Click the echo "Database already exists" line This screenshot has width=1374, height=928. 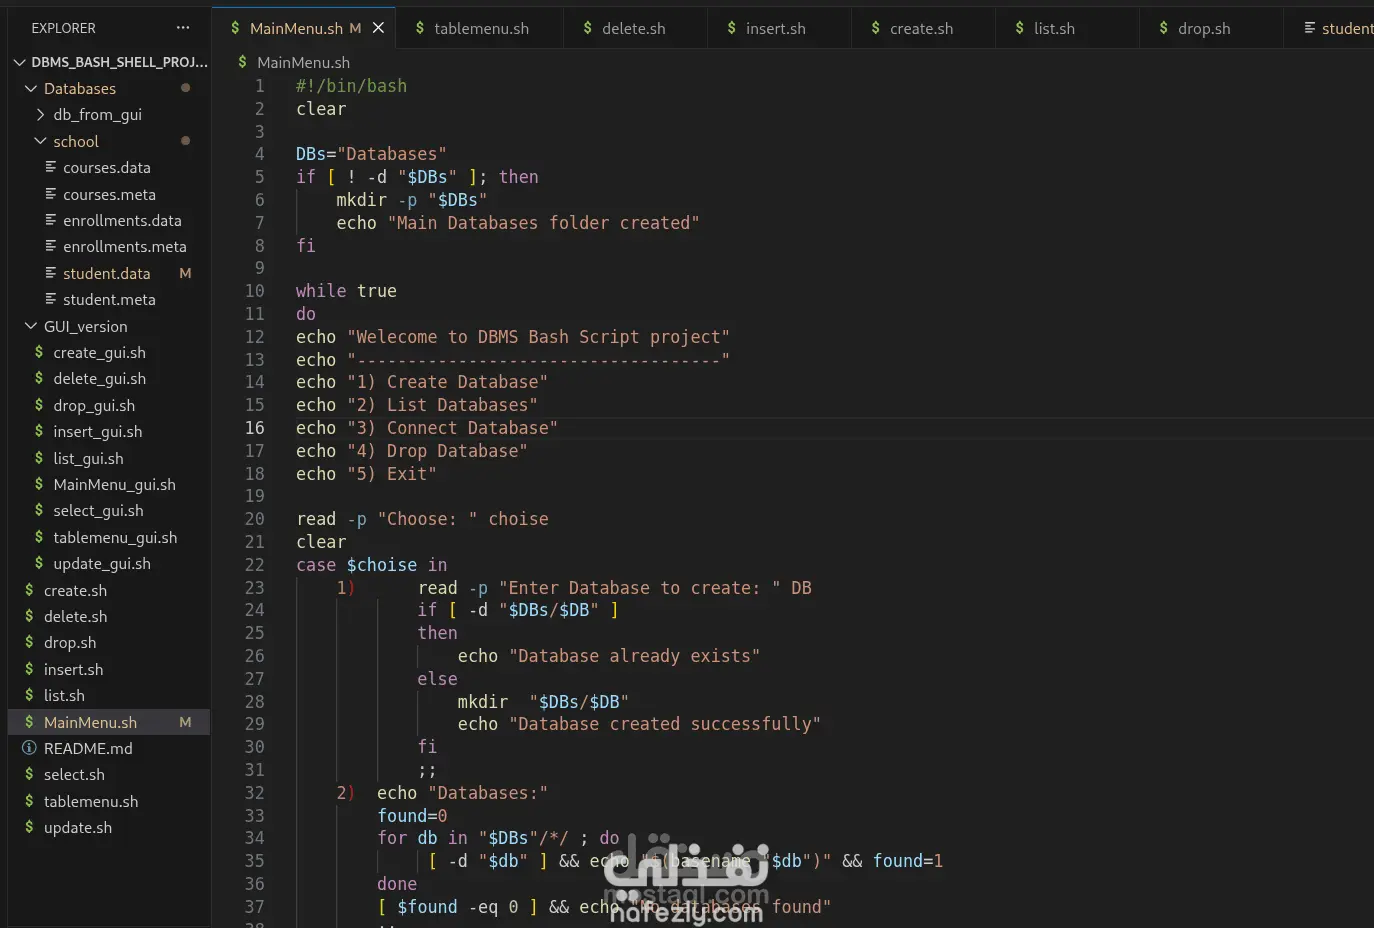click(609, 656)
